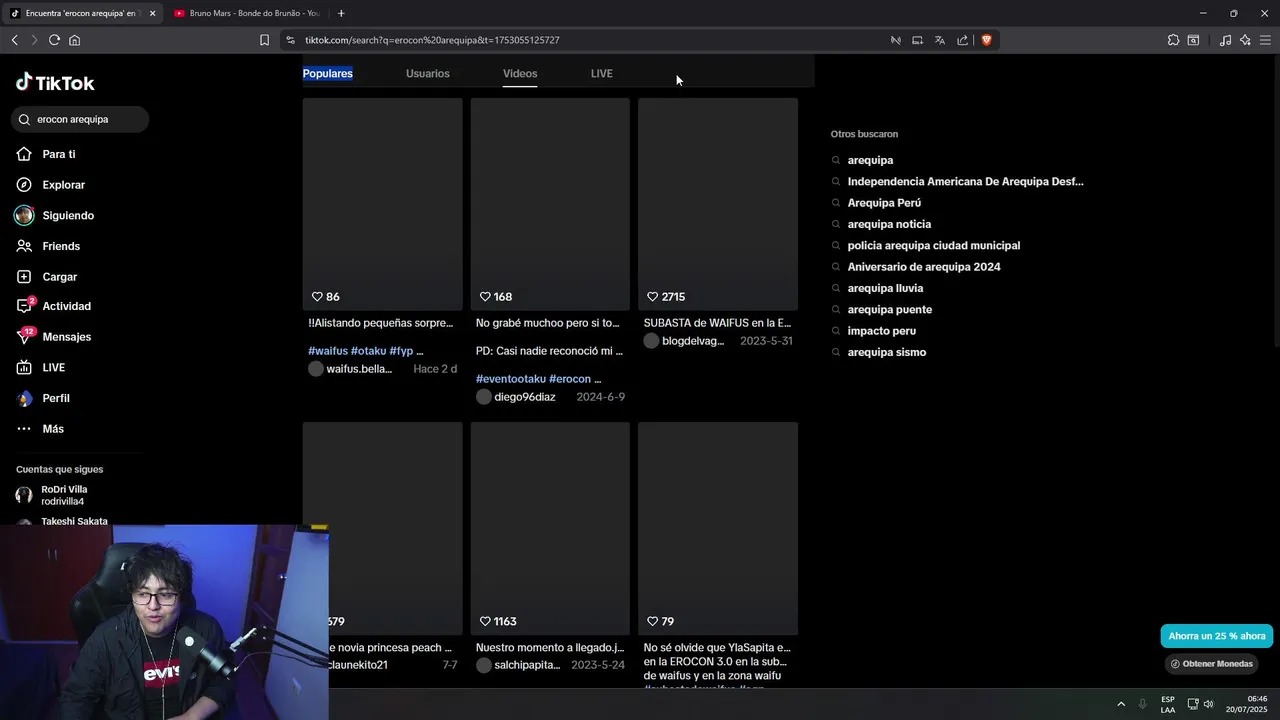
Task: Select the LIVE search results tab
Action: point(601,73)
